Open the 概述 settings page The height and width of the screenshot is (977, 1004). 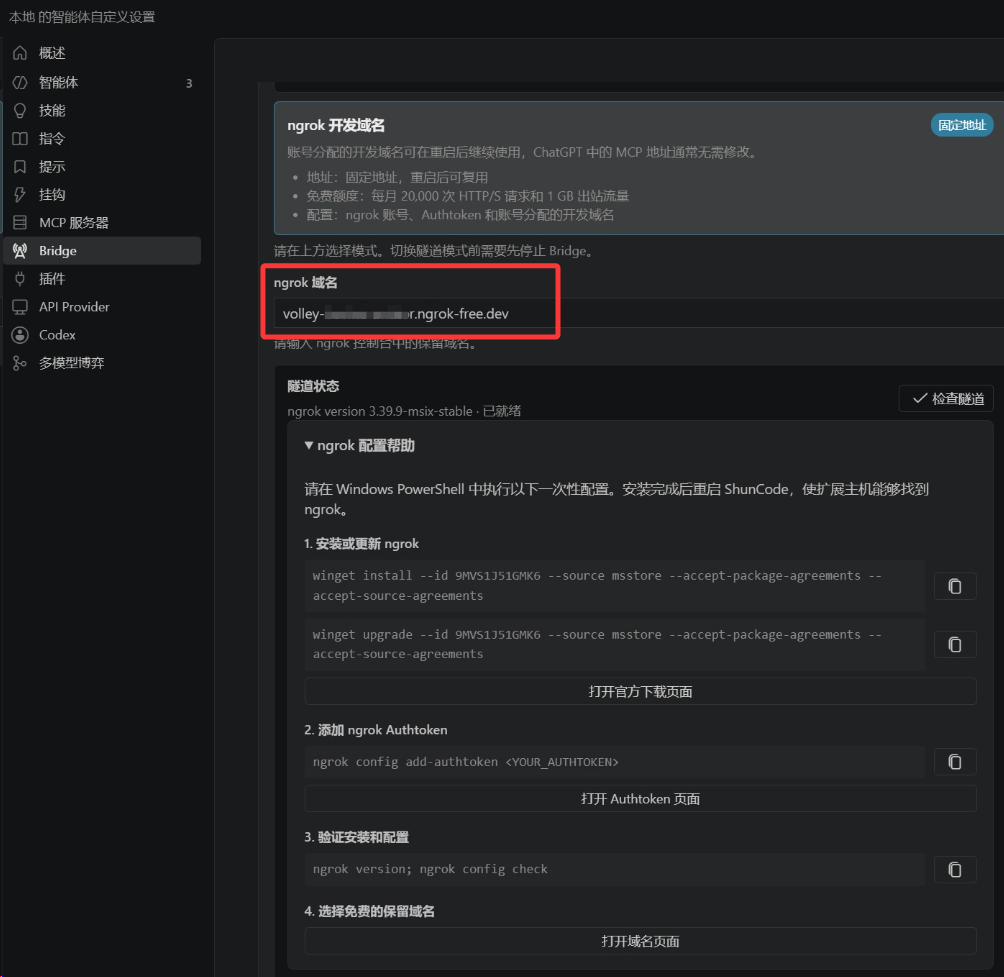102,53
